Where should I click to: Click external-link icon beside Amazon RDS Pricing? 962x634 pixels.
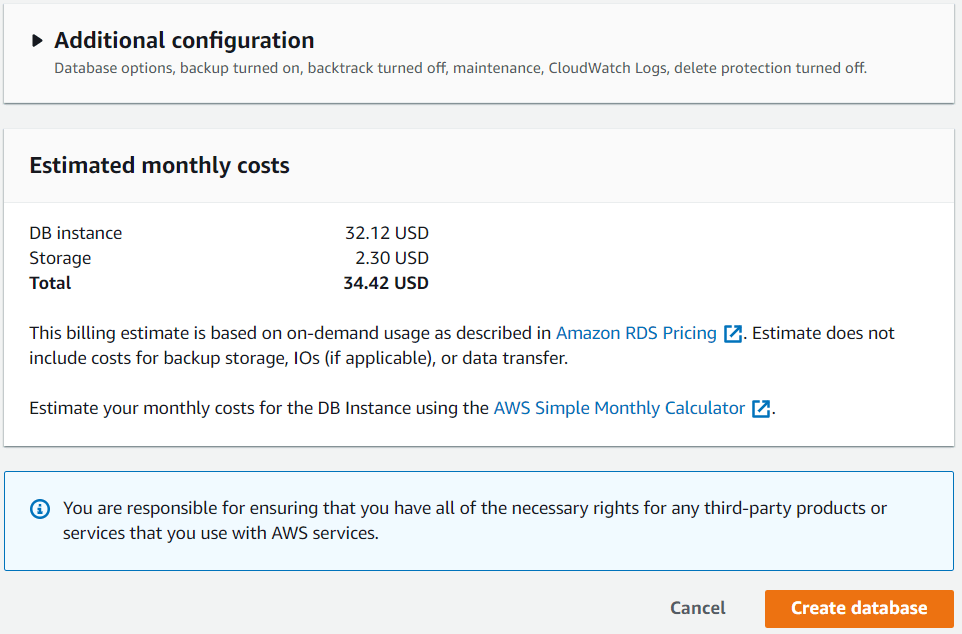pos(733,334)
